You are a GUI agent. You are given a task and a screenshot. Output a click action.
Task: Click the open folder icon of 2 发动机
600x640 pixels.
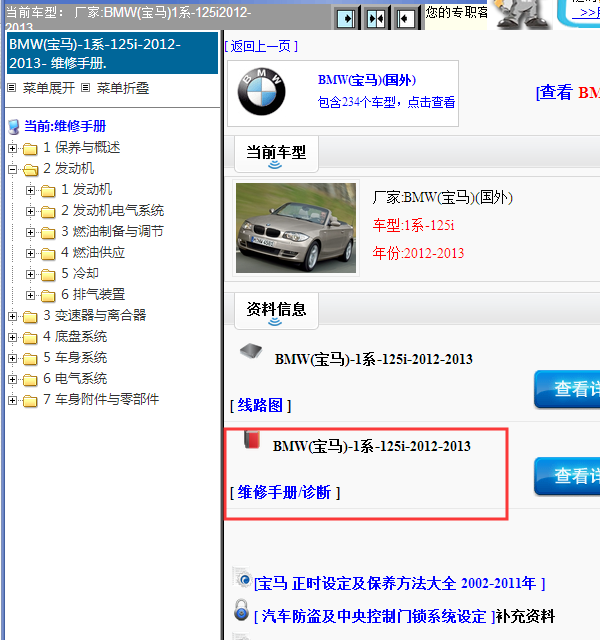coord(31,169)
